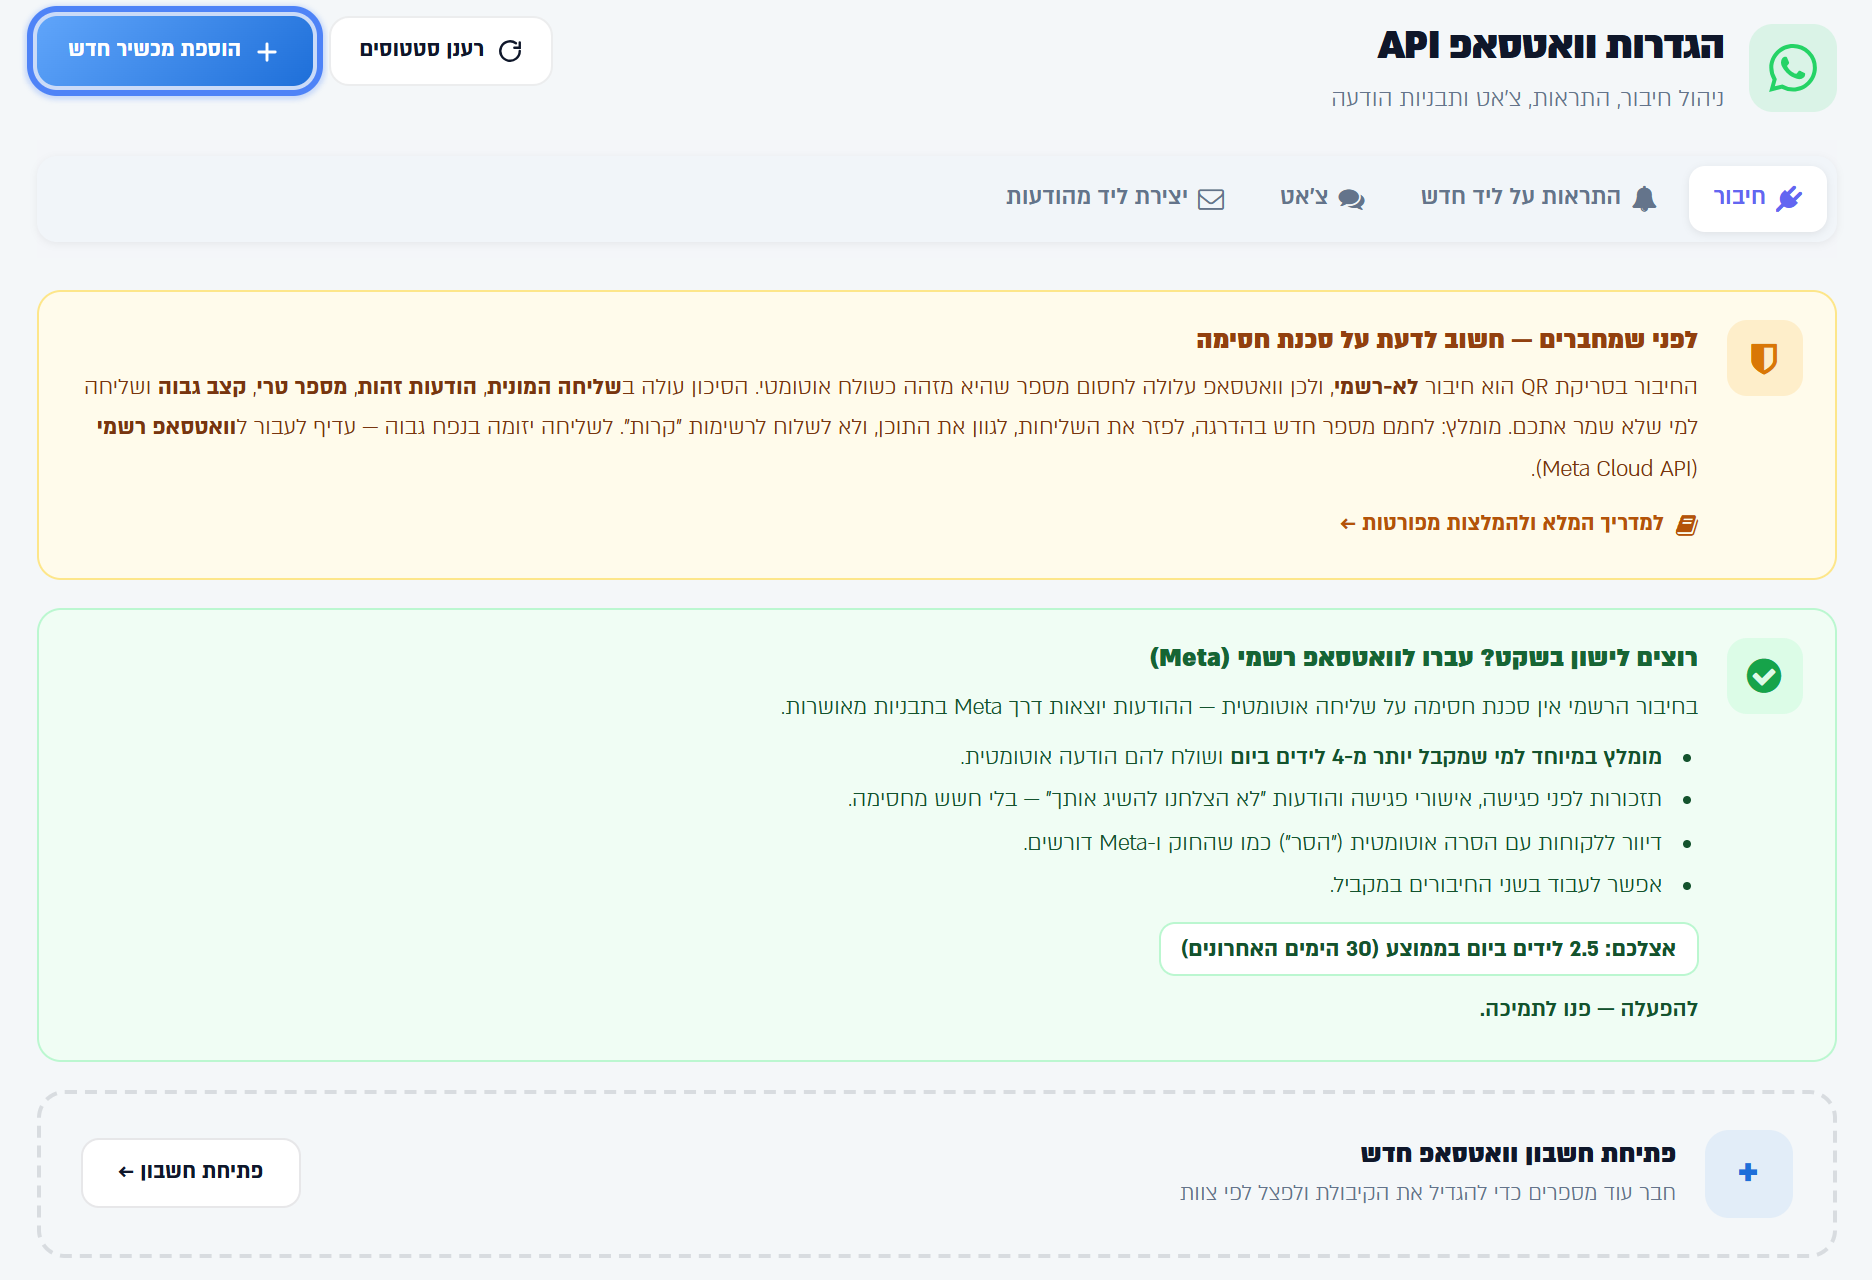
Task: Switch to the צ'אט tab
Action: click(x=1322, y=198)
